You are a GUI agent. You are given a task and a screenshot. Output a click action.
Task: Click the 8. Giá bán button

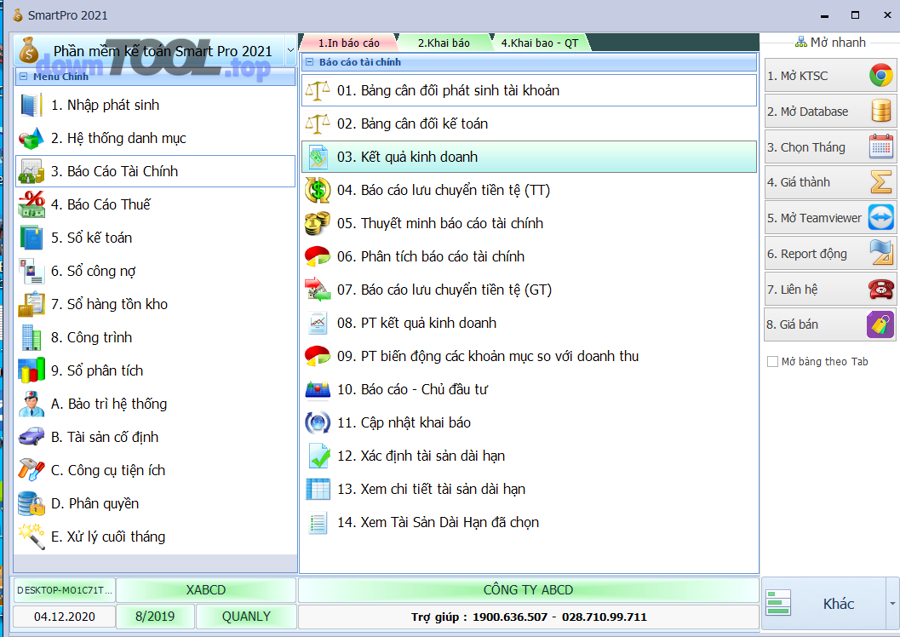(x=831, y=325)
